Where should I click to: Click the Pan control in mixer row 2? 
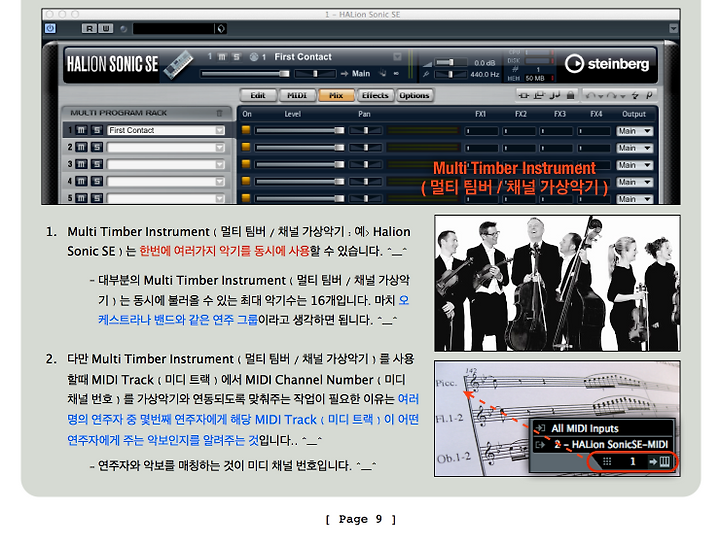click(366, 147)
